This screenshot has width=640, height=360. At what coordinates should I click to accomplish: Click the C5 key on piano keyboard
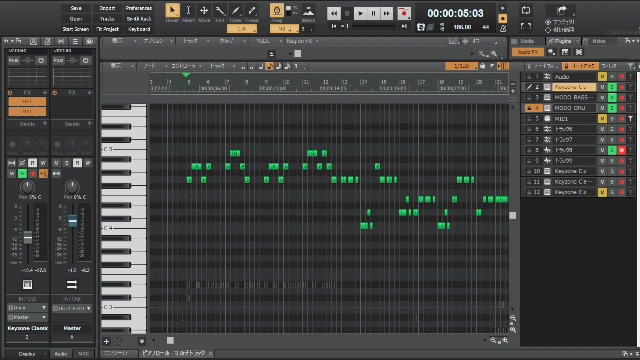point(124,149)
